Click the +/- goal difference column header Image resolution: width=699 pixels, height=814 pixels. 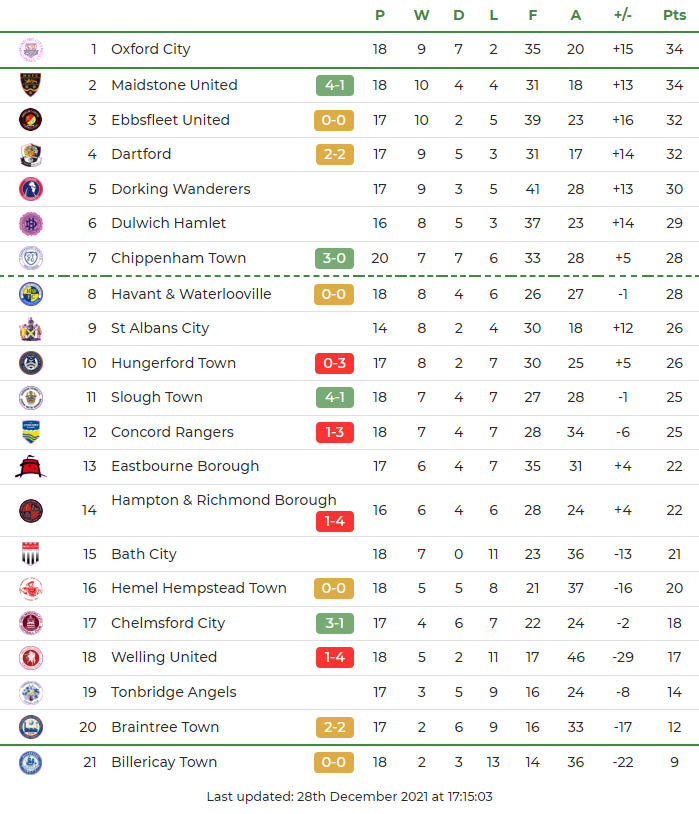[623, 15]
